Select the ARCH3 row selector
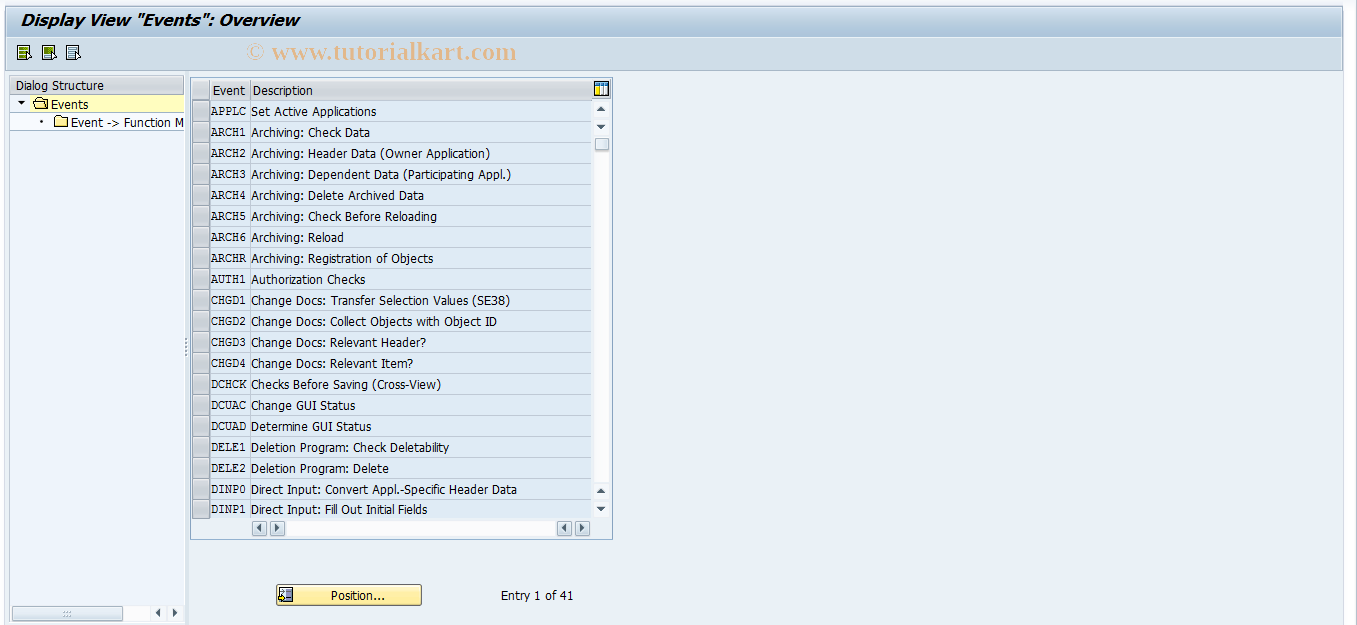Screen dimensions: 1357x625 (x=201, y=174)
